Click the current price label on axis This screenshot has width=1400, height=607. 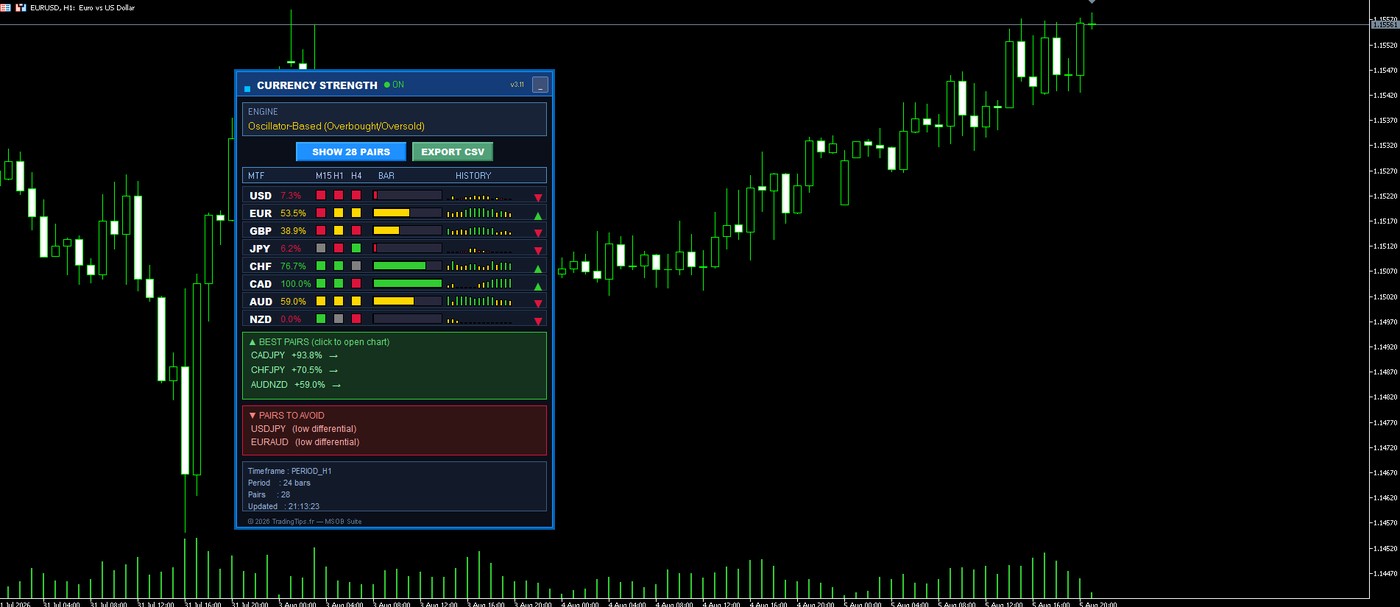click(x=1384, y=25)
